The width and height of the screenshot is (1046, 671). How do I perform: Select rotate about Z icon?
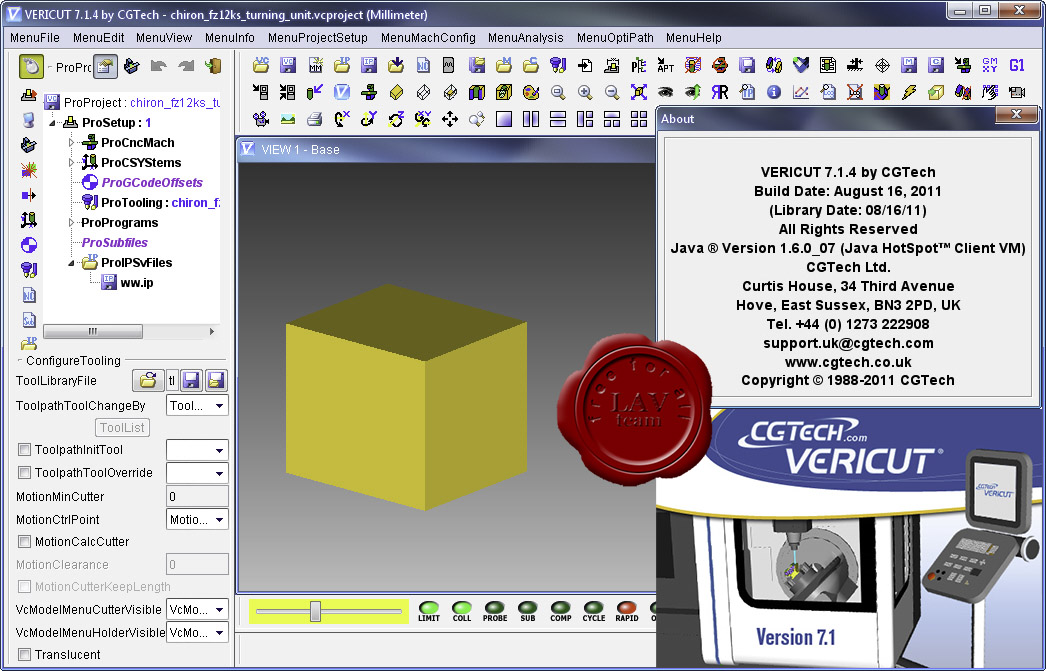[396, 119]
